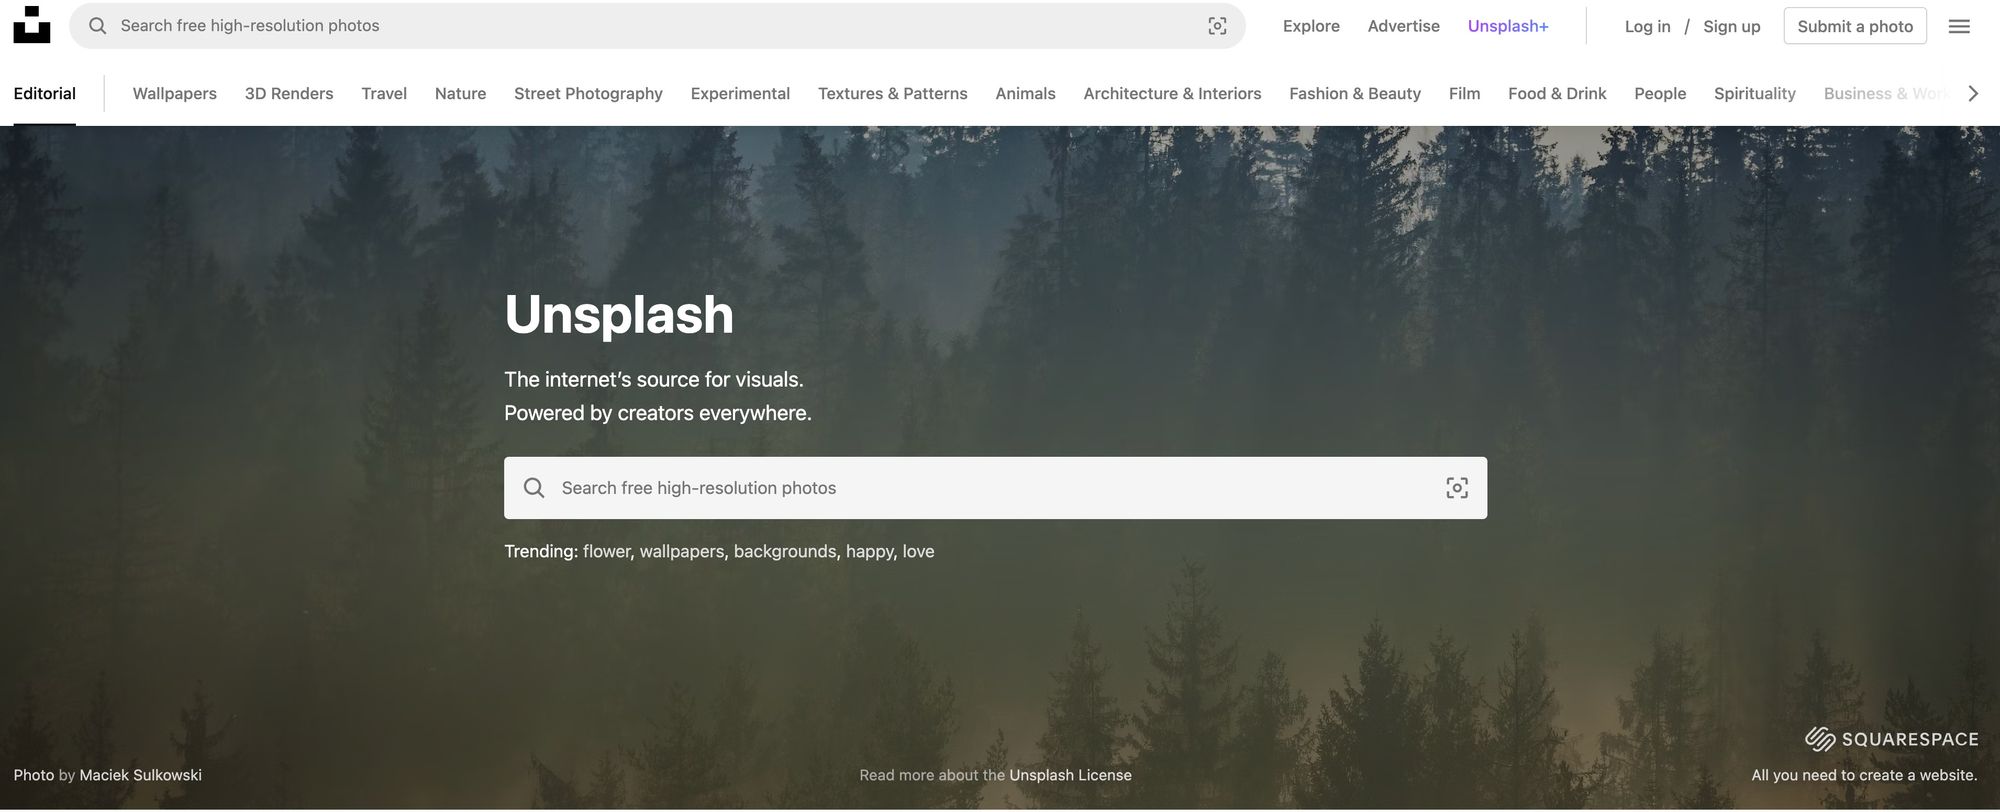Select Textures & Patterns category
Viewport: 2000px width, 812px height.
click(x=893, y=93)
